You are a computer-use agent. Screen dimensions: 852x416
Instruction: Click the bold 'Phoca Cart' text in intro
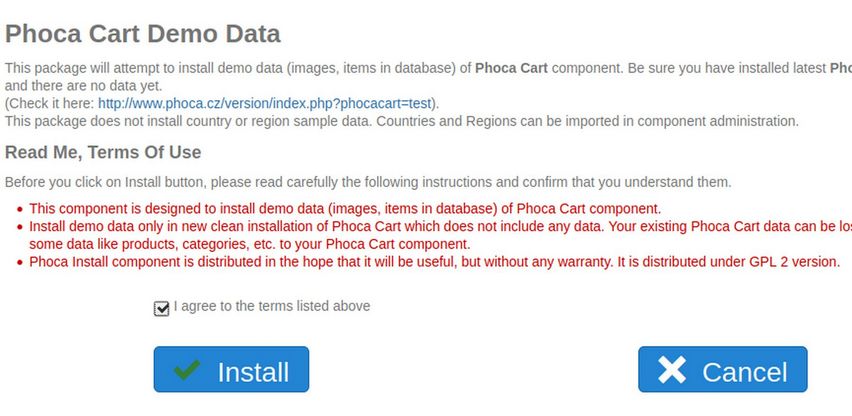(x=511, y=68)
